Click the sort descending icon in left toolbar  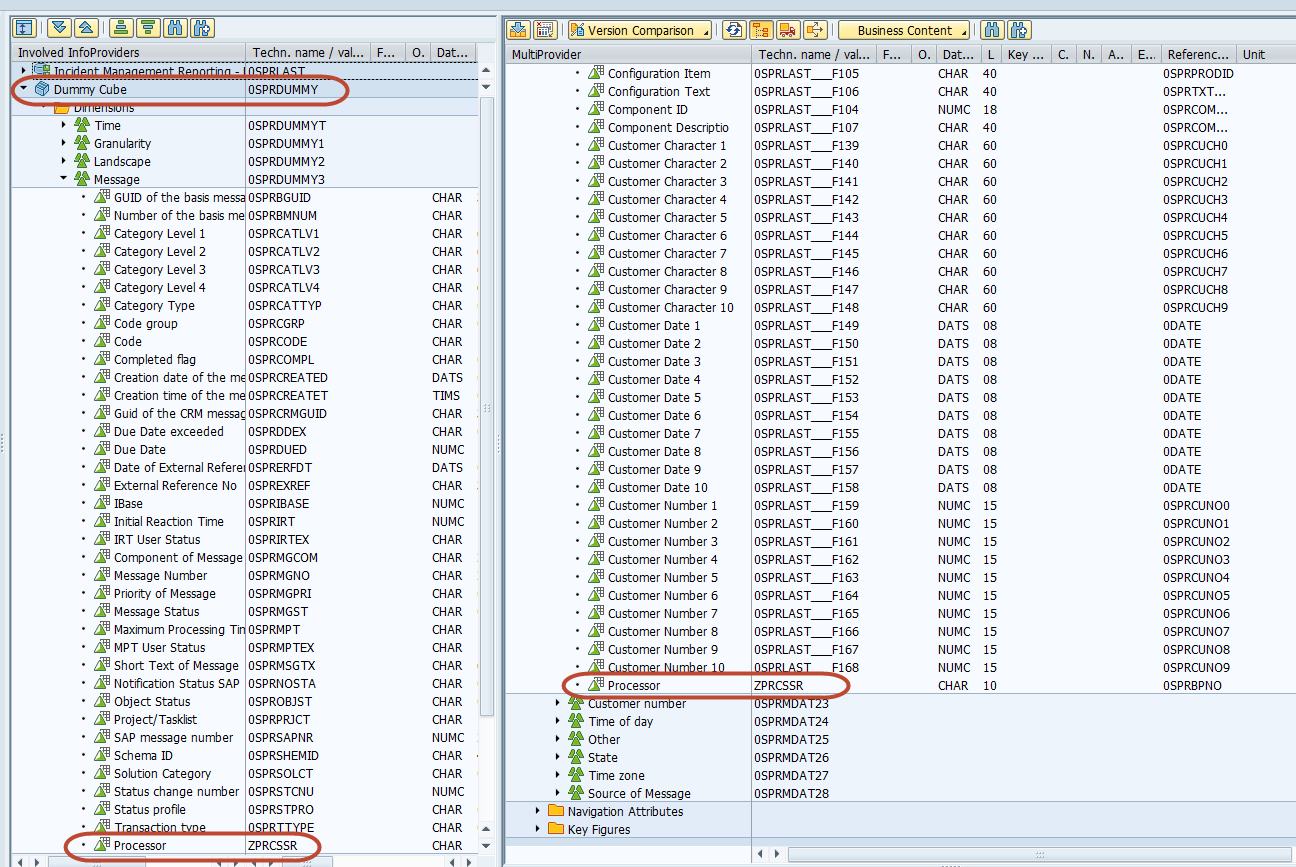click(x=147, y=29)
